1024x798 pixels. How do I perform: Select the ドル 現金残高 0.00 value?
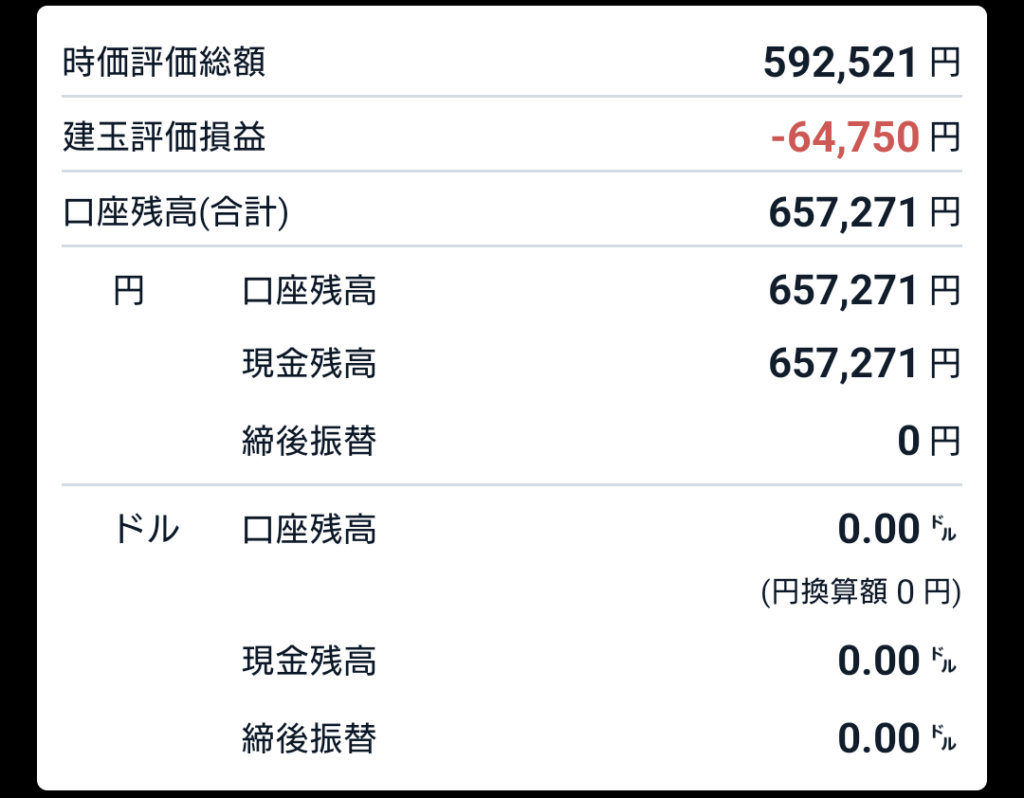pos(896,661)
